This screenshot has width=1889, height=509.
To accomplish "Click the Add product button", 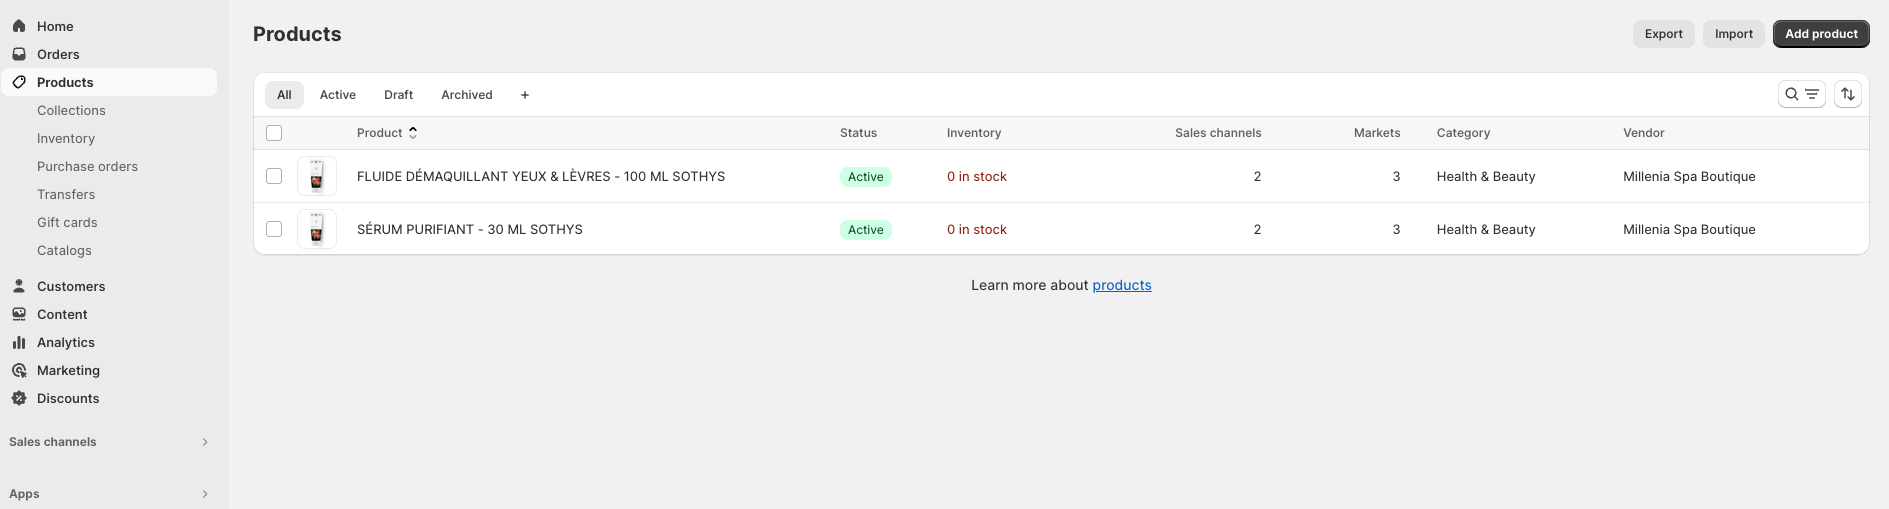I will (x=1820, y=34).
